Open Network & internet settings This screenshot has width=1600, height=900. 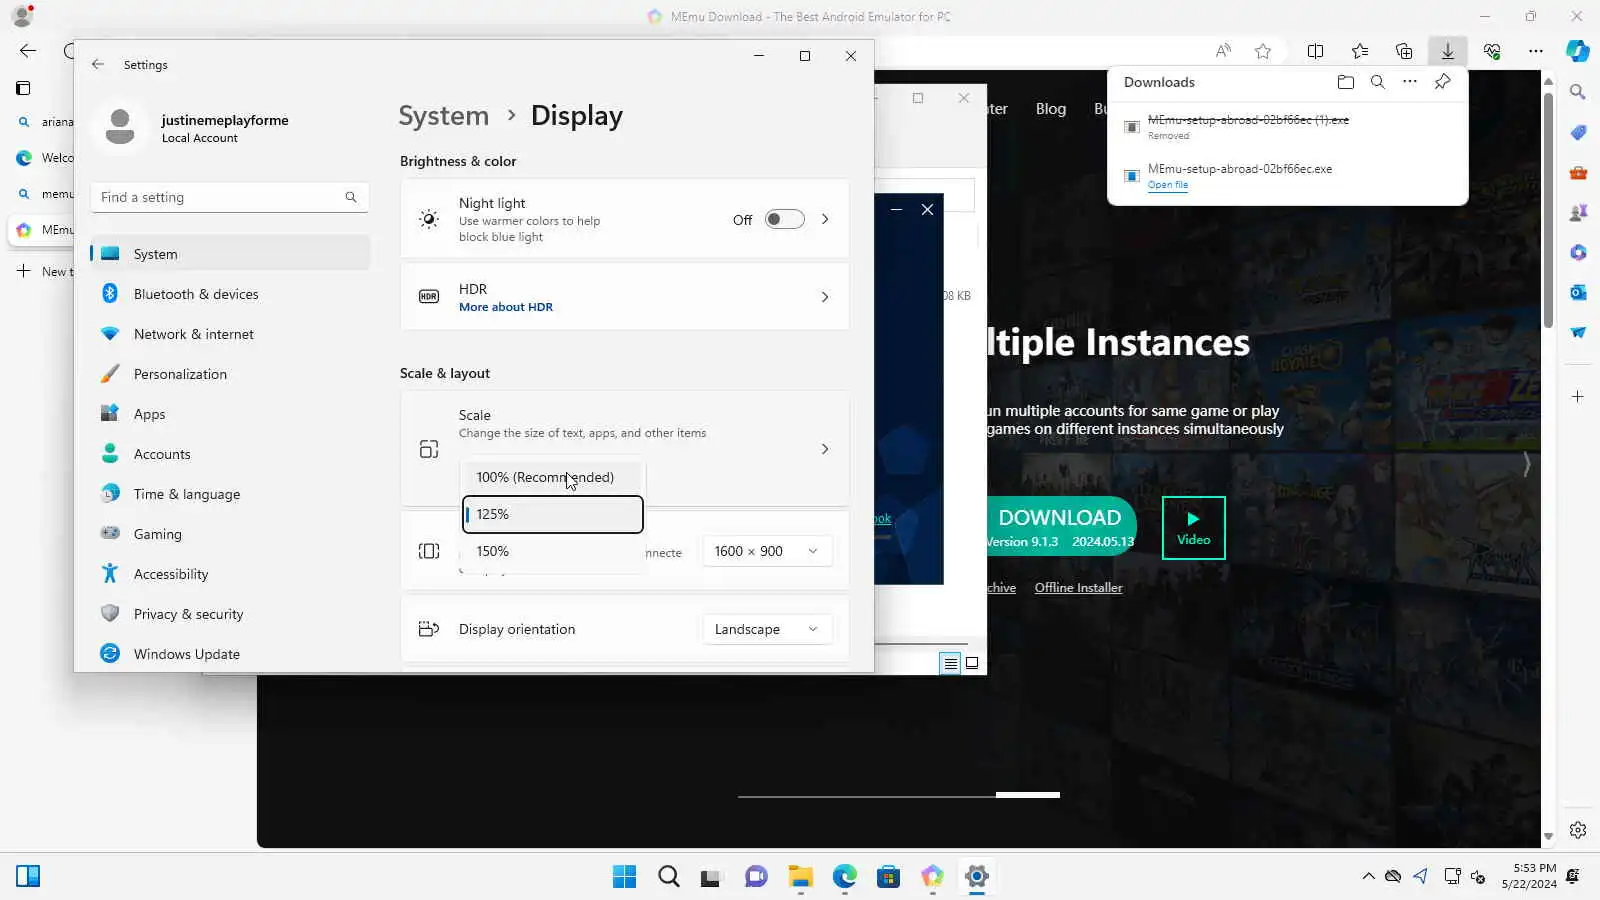coord(230,334)
